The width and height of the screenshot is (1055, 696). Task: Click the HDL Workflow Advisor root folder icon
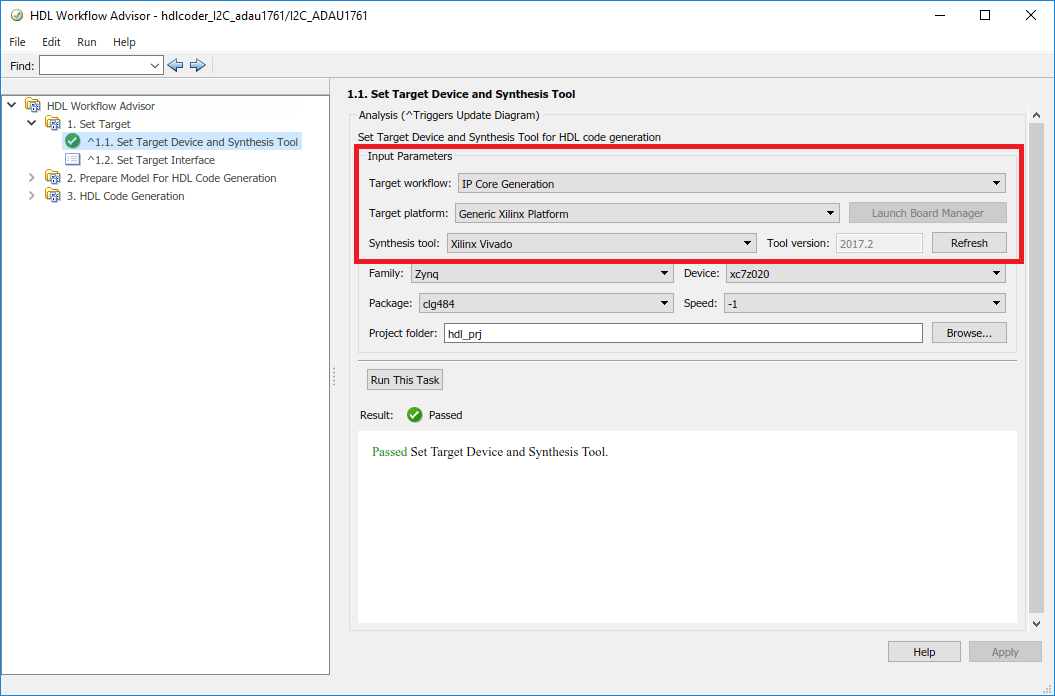(x=33, y=106)
